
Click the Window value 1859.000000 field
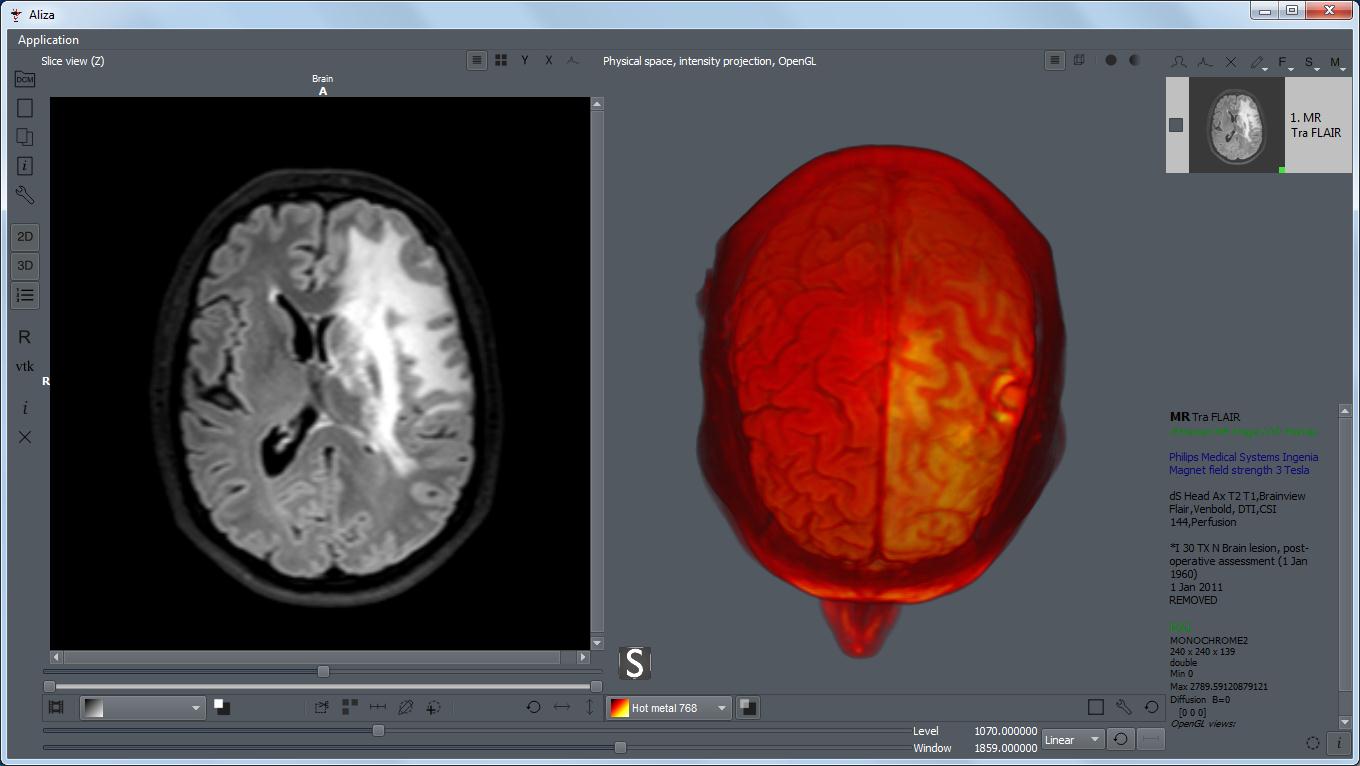point(1005,748)
